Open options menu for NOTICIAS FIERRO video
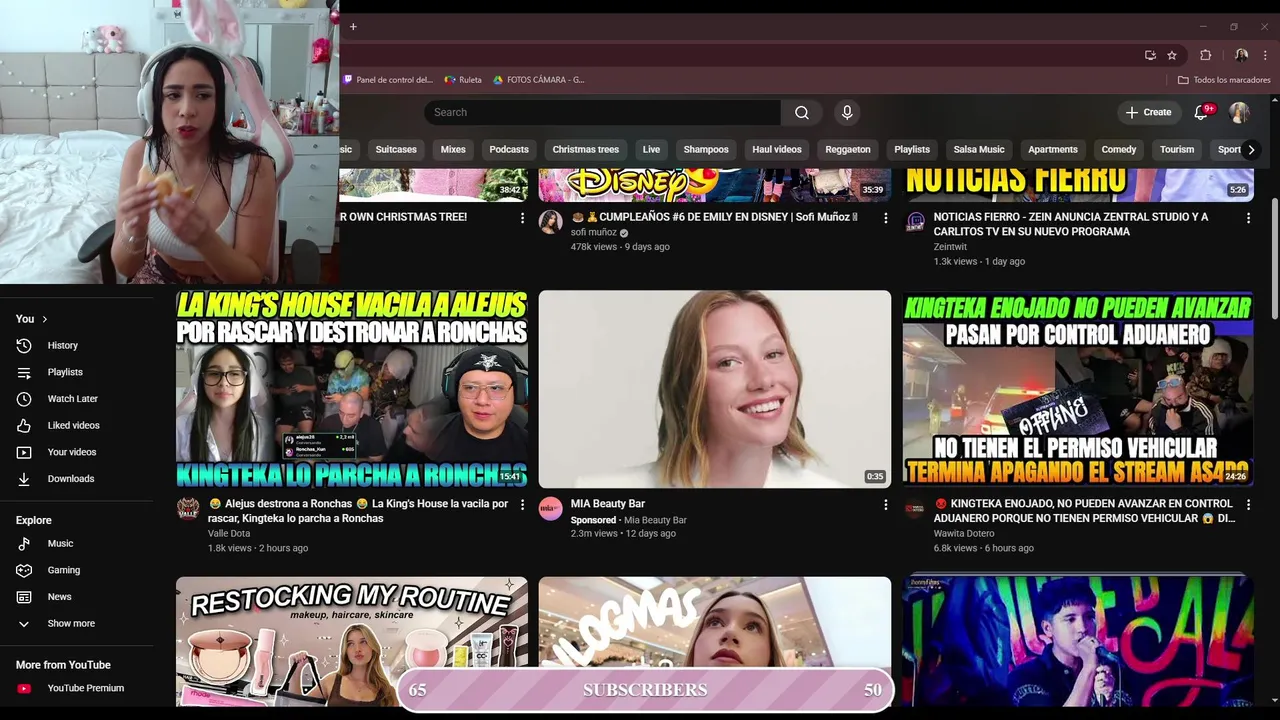Image resolution: width=1280 pixels, height=720 pixels. [x=1248, y=218]
